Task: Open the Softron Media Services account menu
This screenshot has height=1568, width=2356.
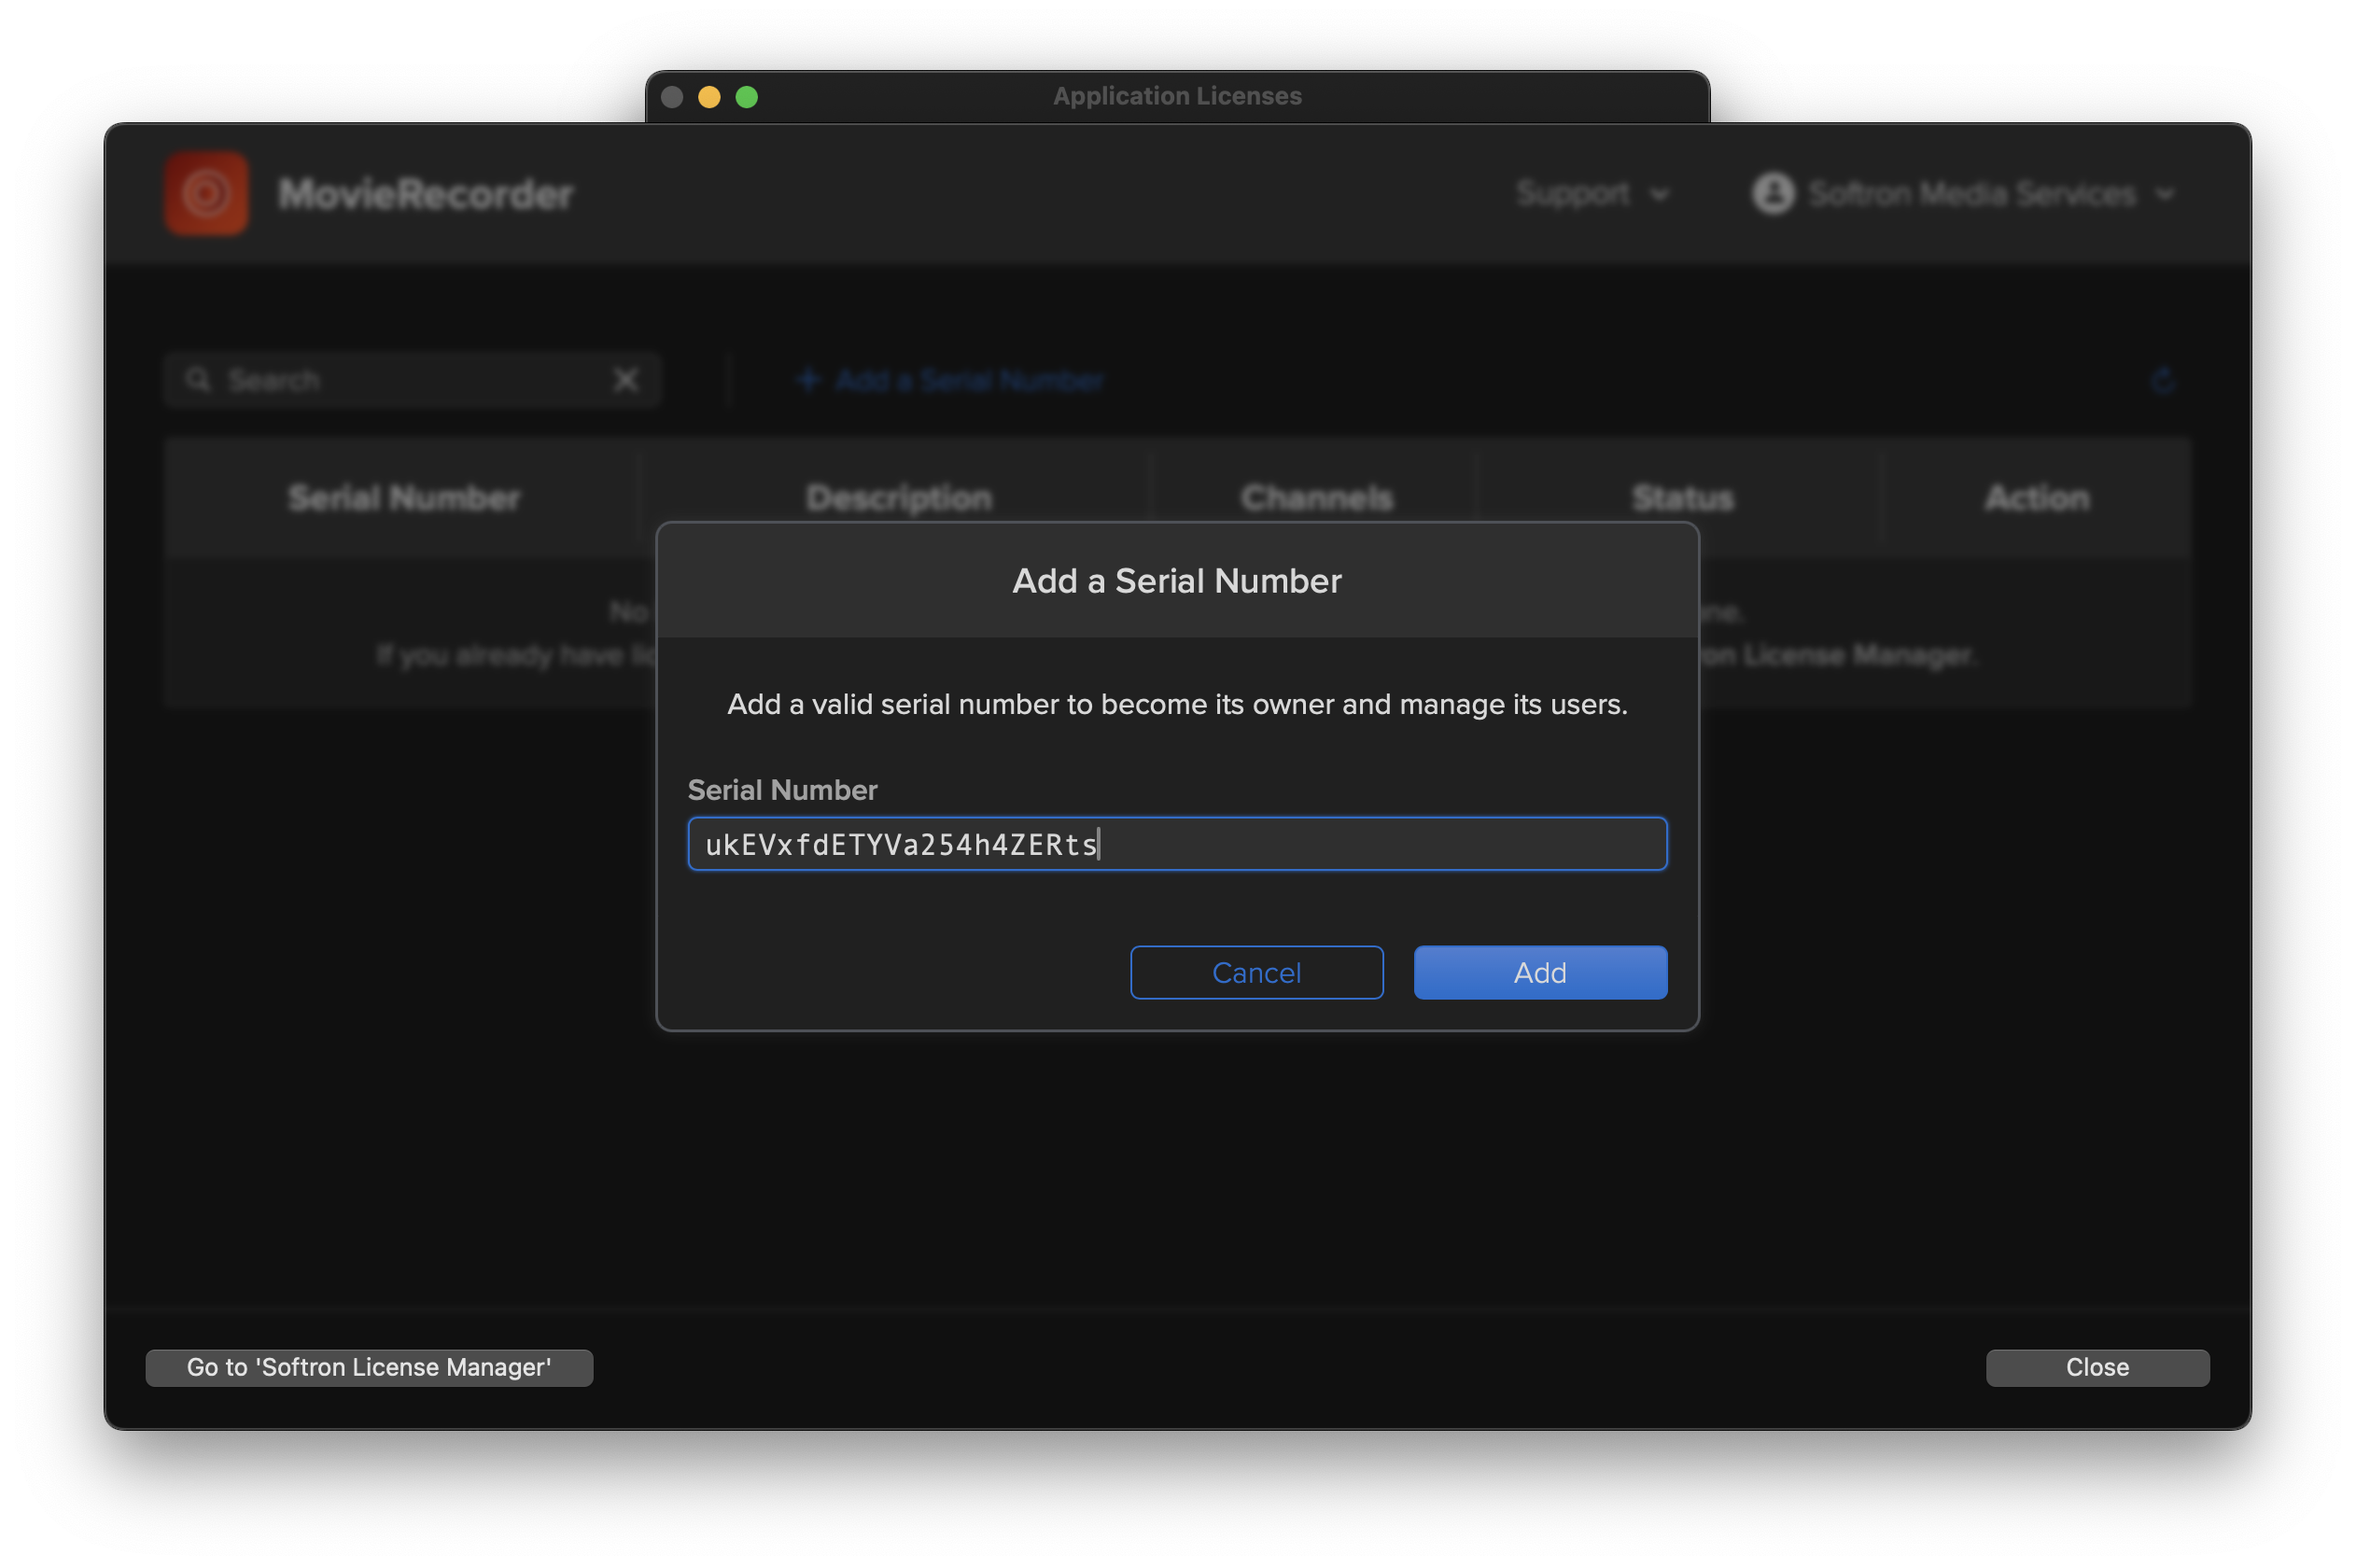Action: (x=1963, y=194)
